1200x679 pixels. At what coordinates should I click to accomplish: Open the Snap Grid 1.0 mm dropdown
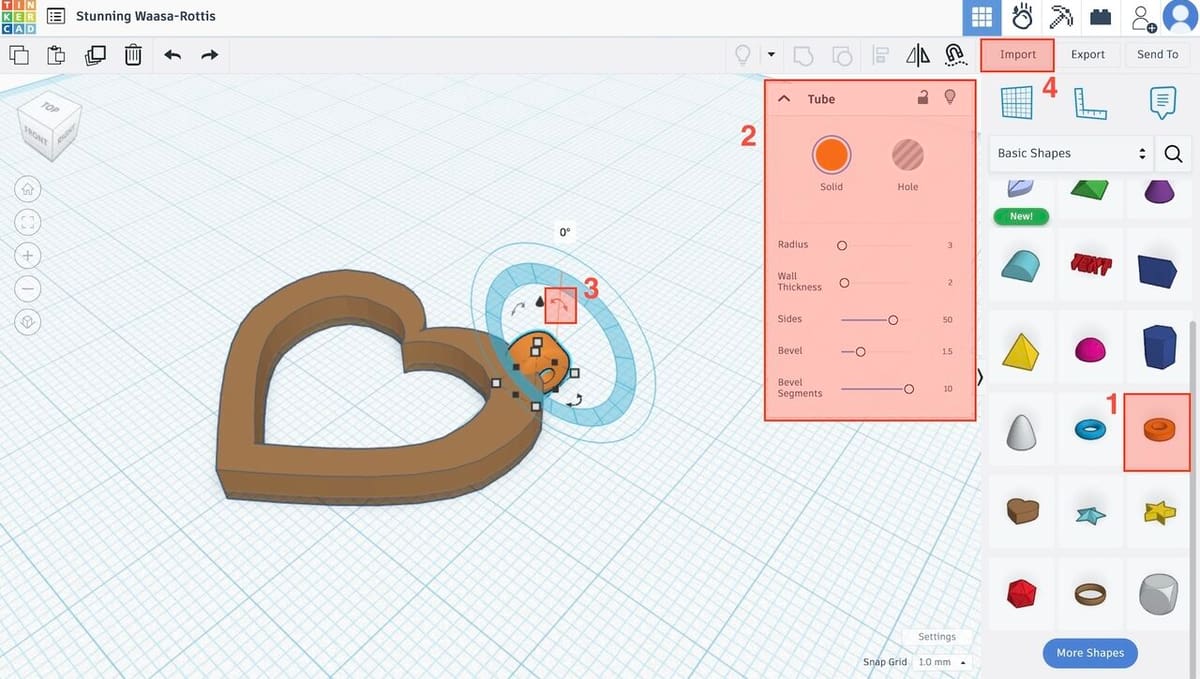coord(941,662)
